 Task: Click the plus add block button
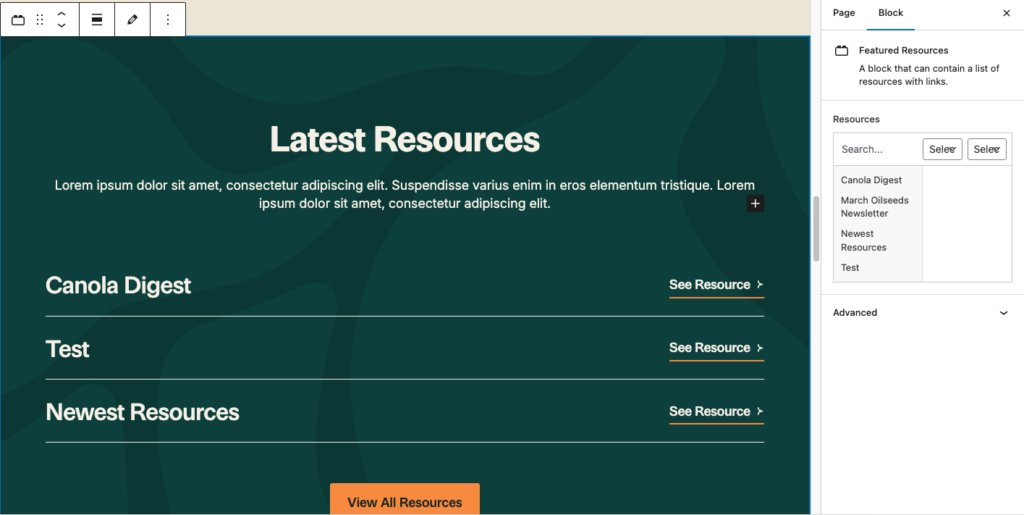point(755,204)
